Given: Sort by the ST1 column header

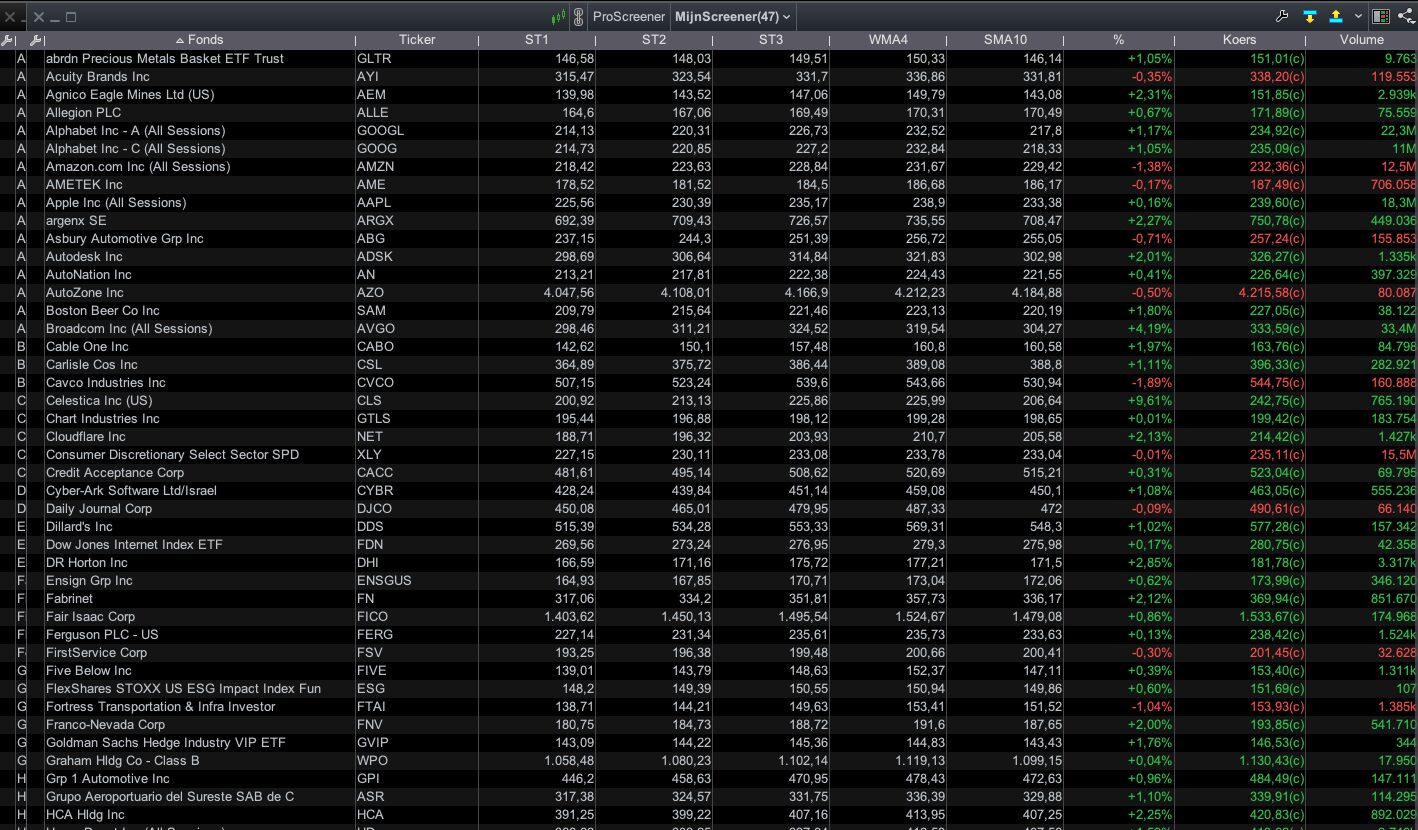Looking at the screenshot, I should point(537,40).
